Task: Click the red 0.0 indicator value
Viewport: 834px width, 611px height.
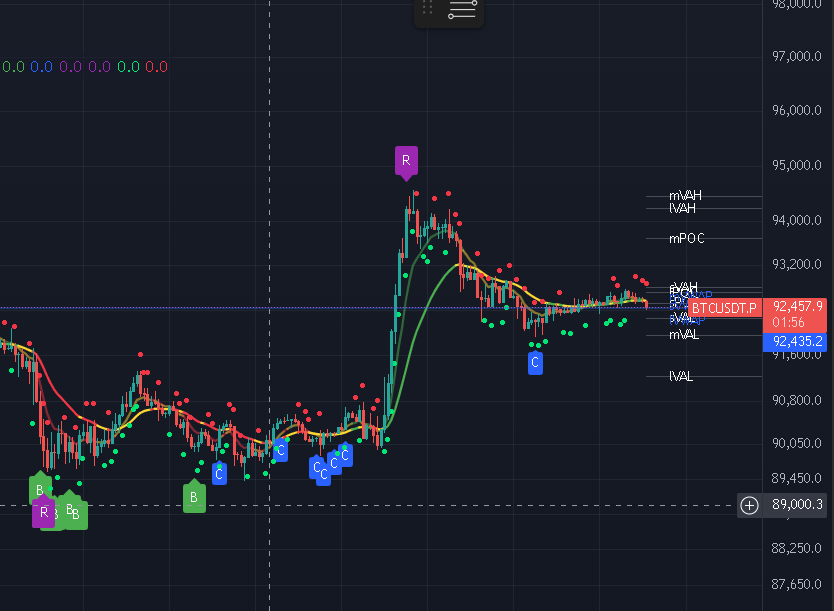Action: click(156, 67)
